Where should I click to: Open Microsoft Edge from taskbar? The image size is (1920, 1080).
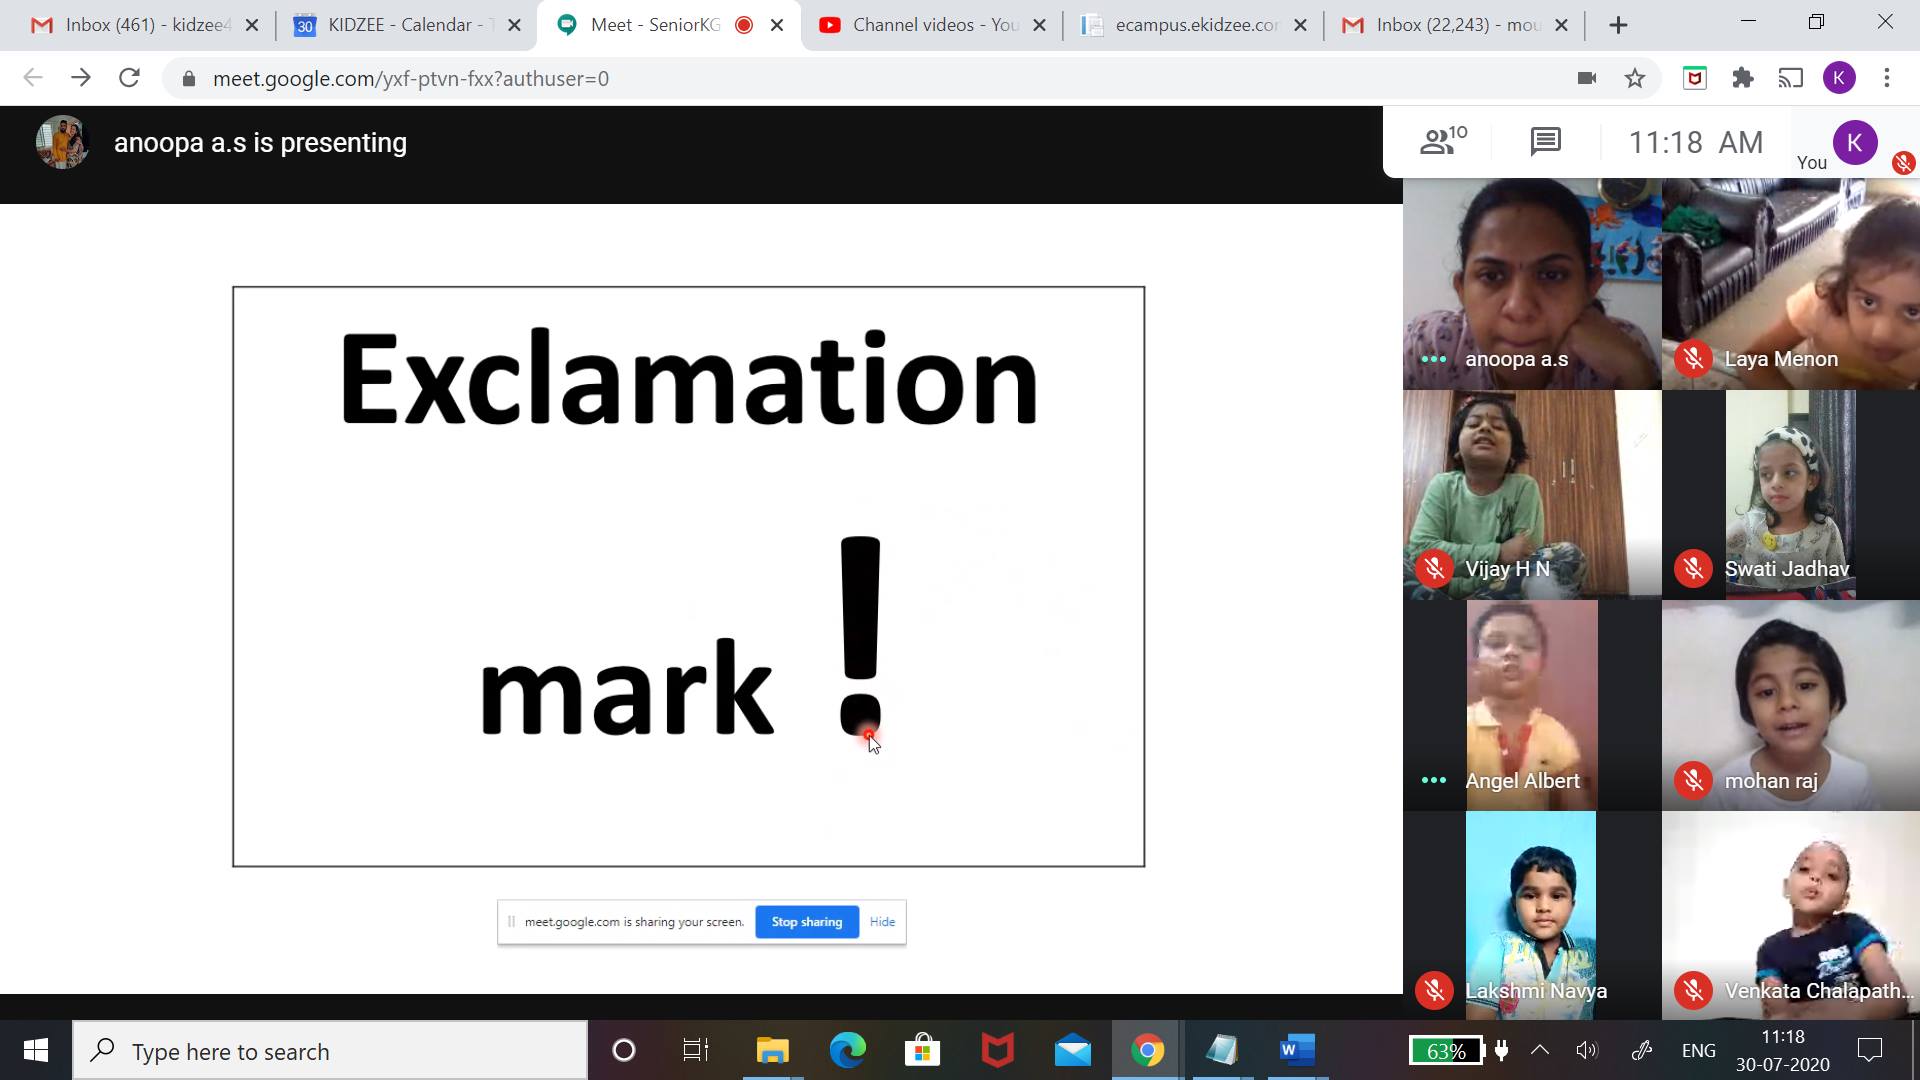pyautogui.click(x=847, y=1050)
